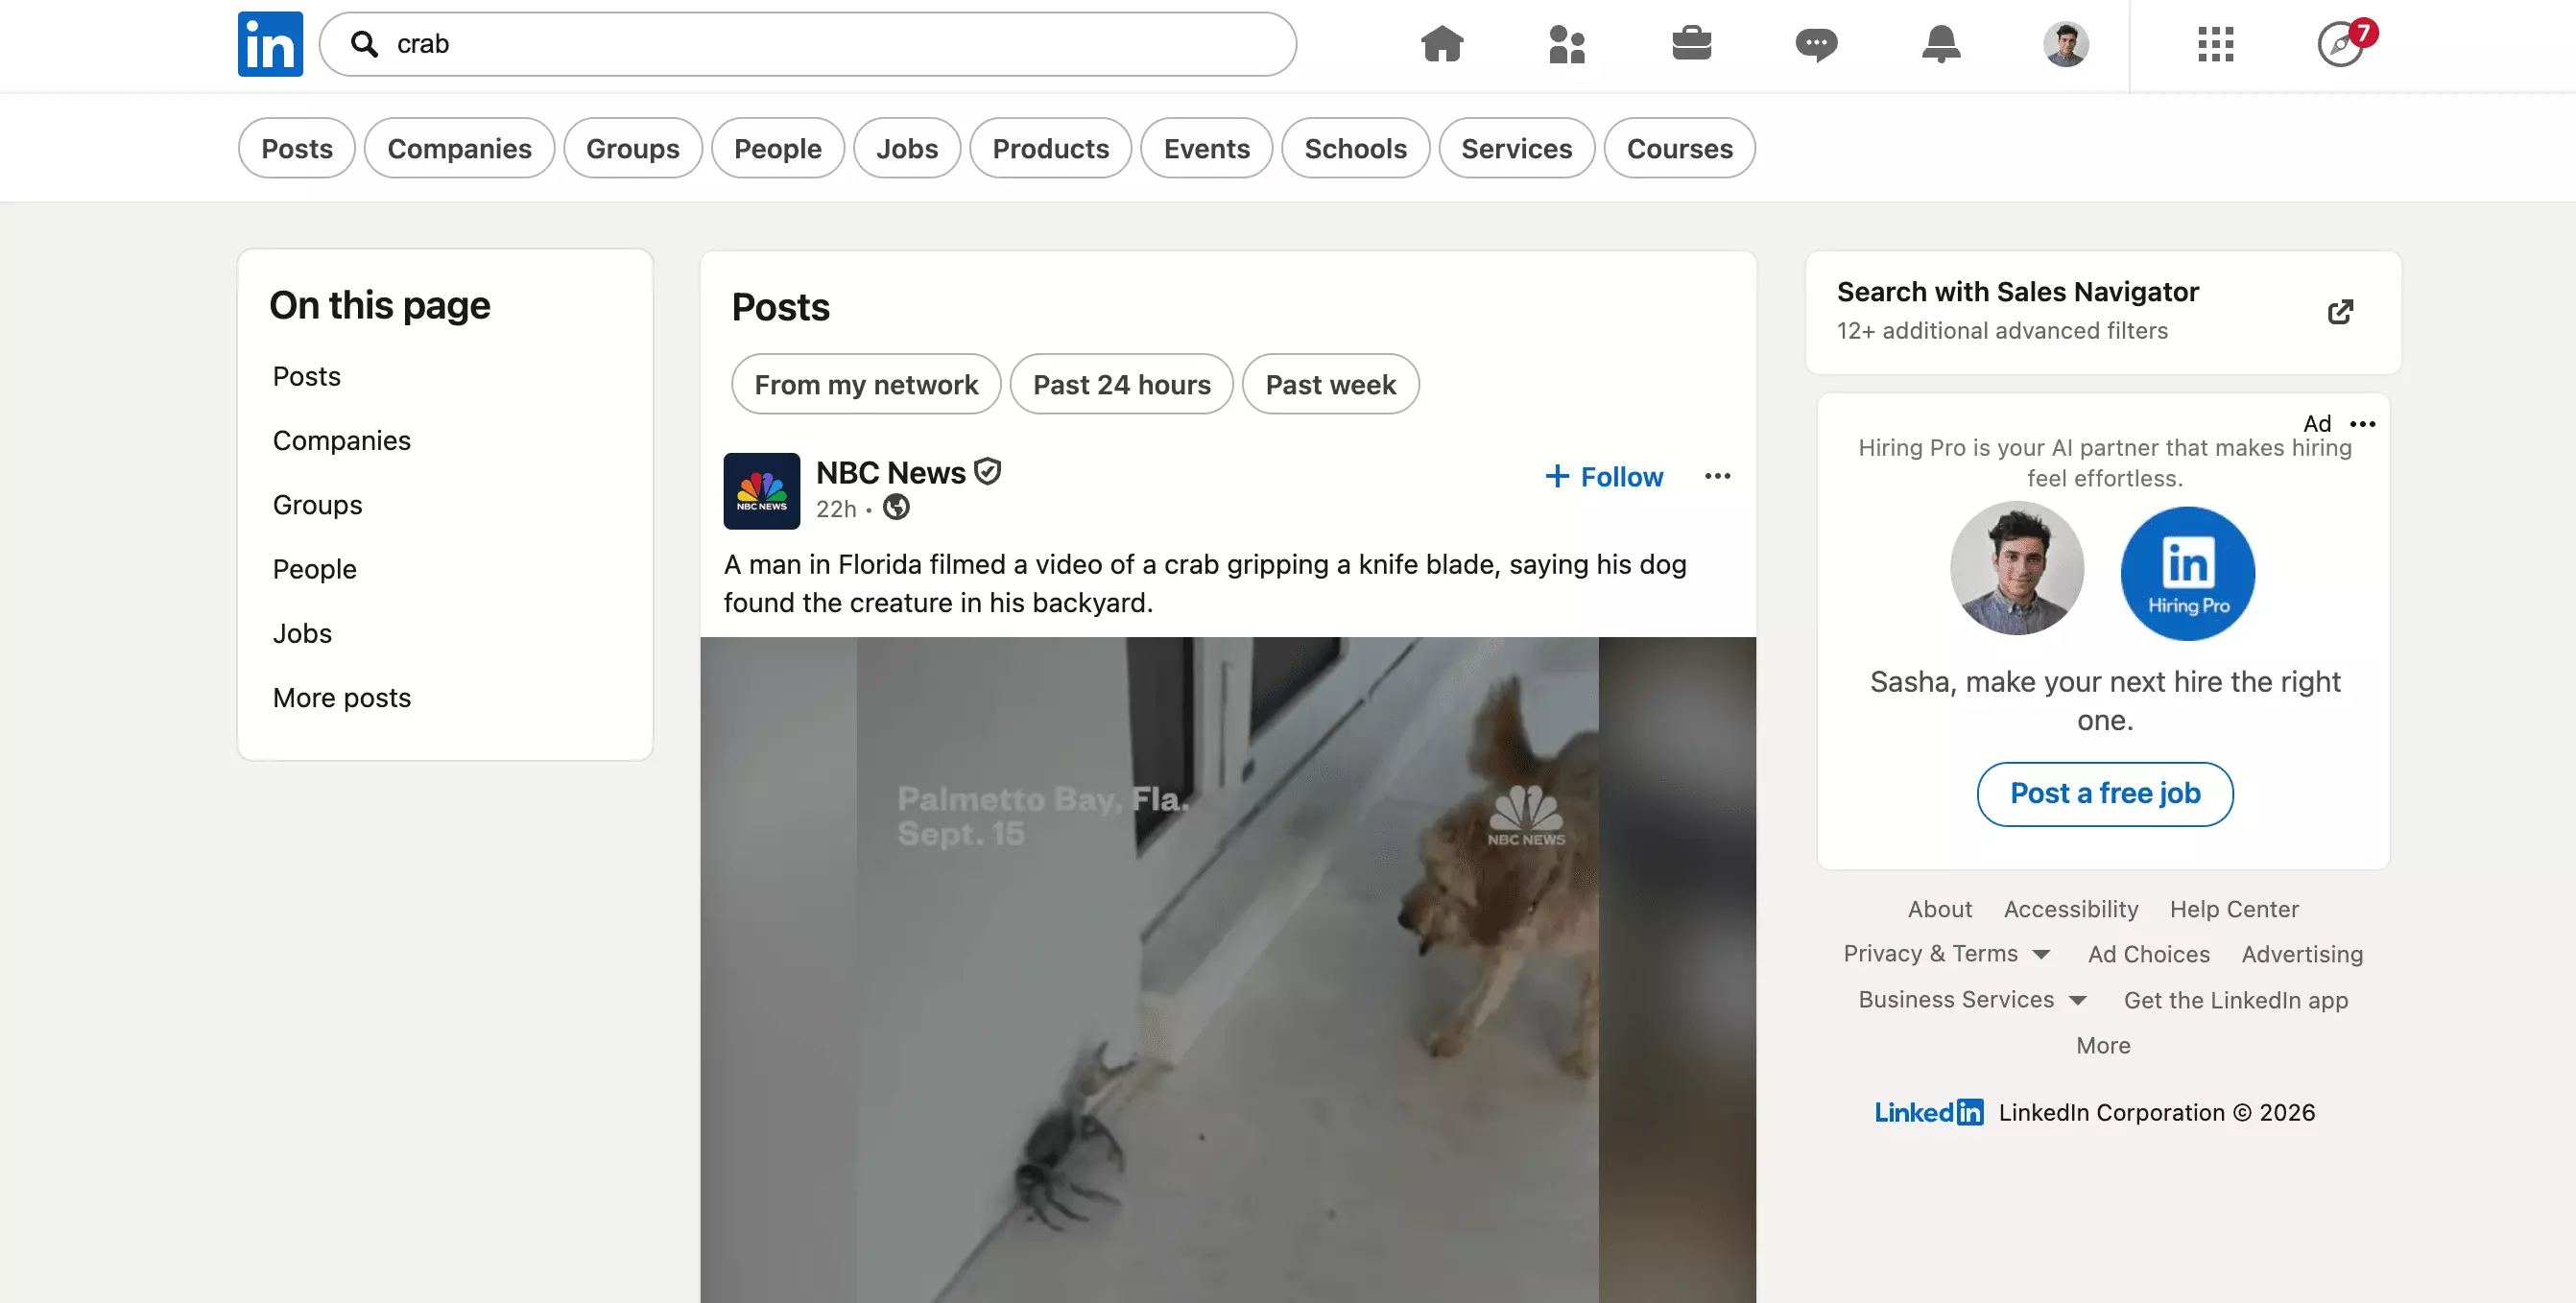Open the Accessibility footer link
The height and width of the screenshot is (1303, 2576).
[2071, 909]
